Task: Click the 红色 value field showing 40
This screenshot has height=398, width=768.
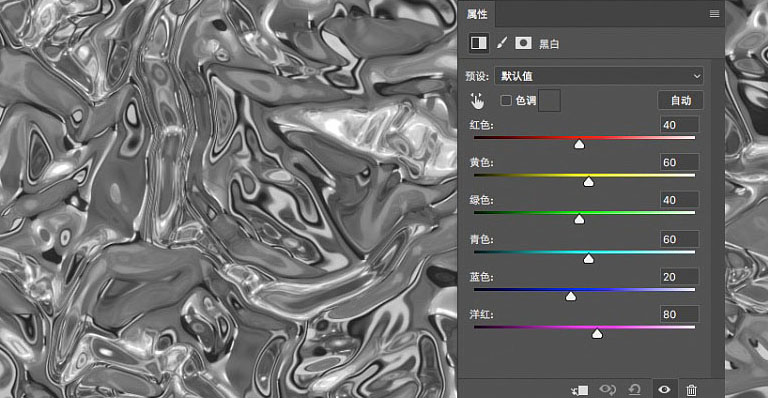Action: tap(679, 125)
